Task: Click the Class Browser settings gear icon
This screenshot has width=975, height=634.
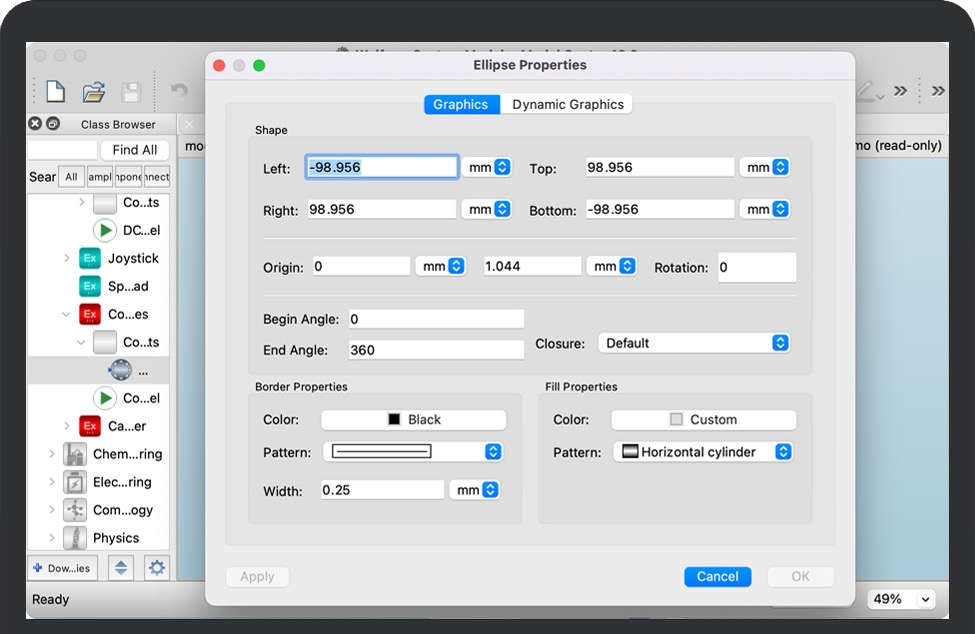Action: pyautogui.click(x=156, y=568)
